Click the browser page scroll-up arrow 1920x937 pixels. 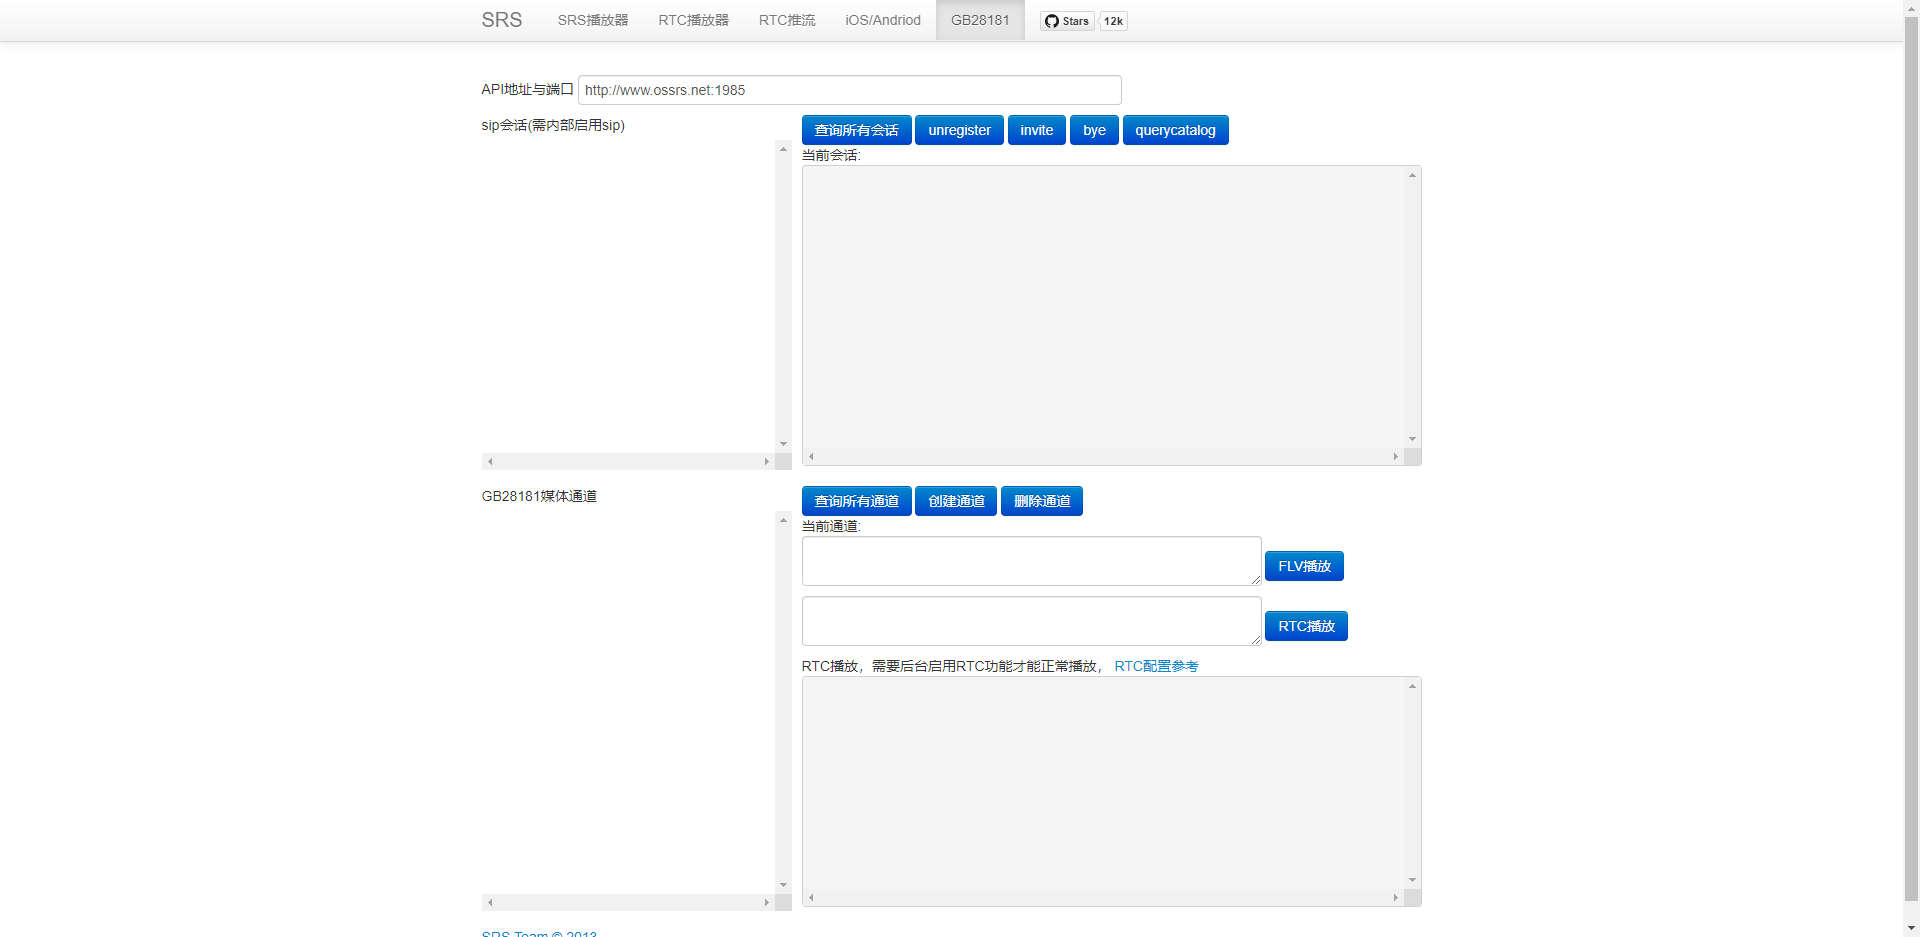(1911, 8)
